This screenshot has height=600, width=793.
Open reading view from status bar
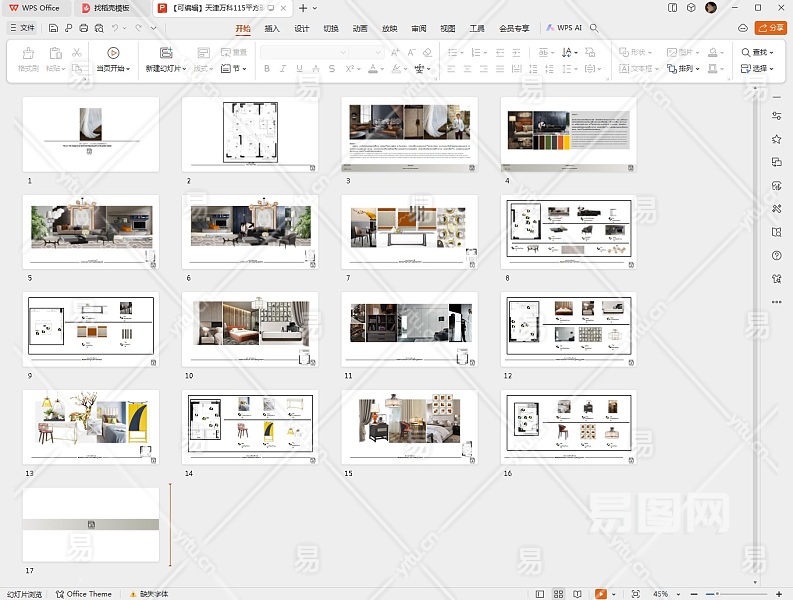point(577,594)
